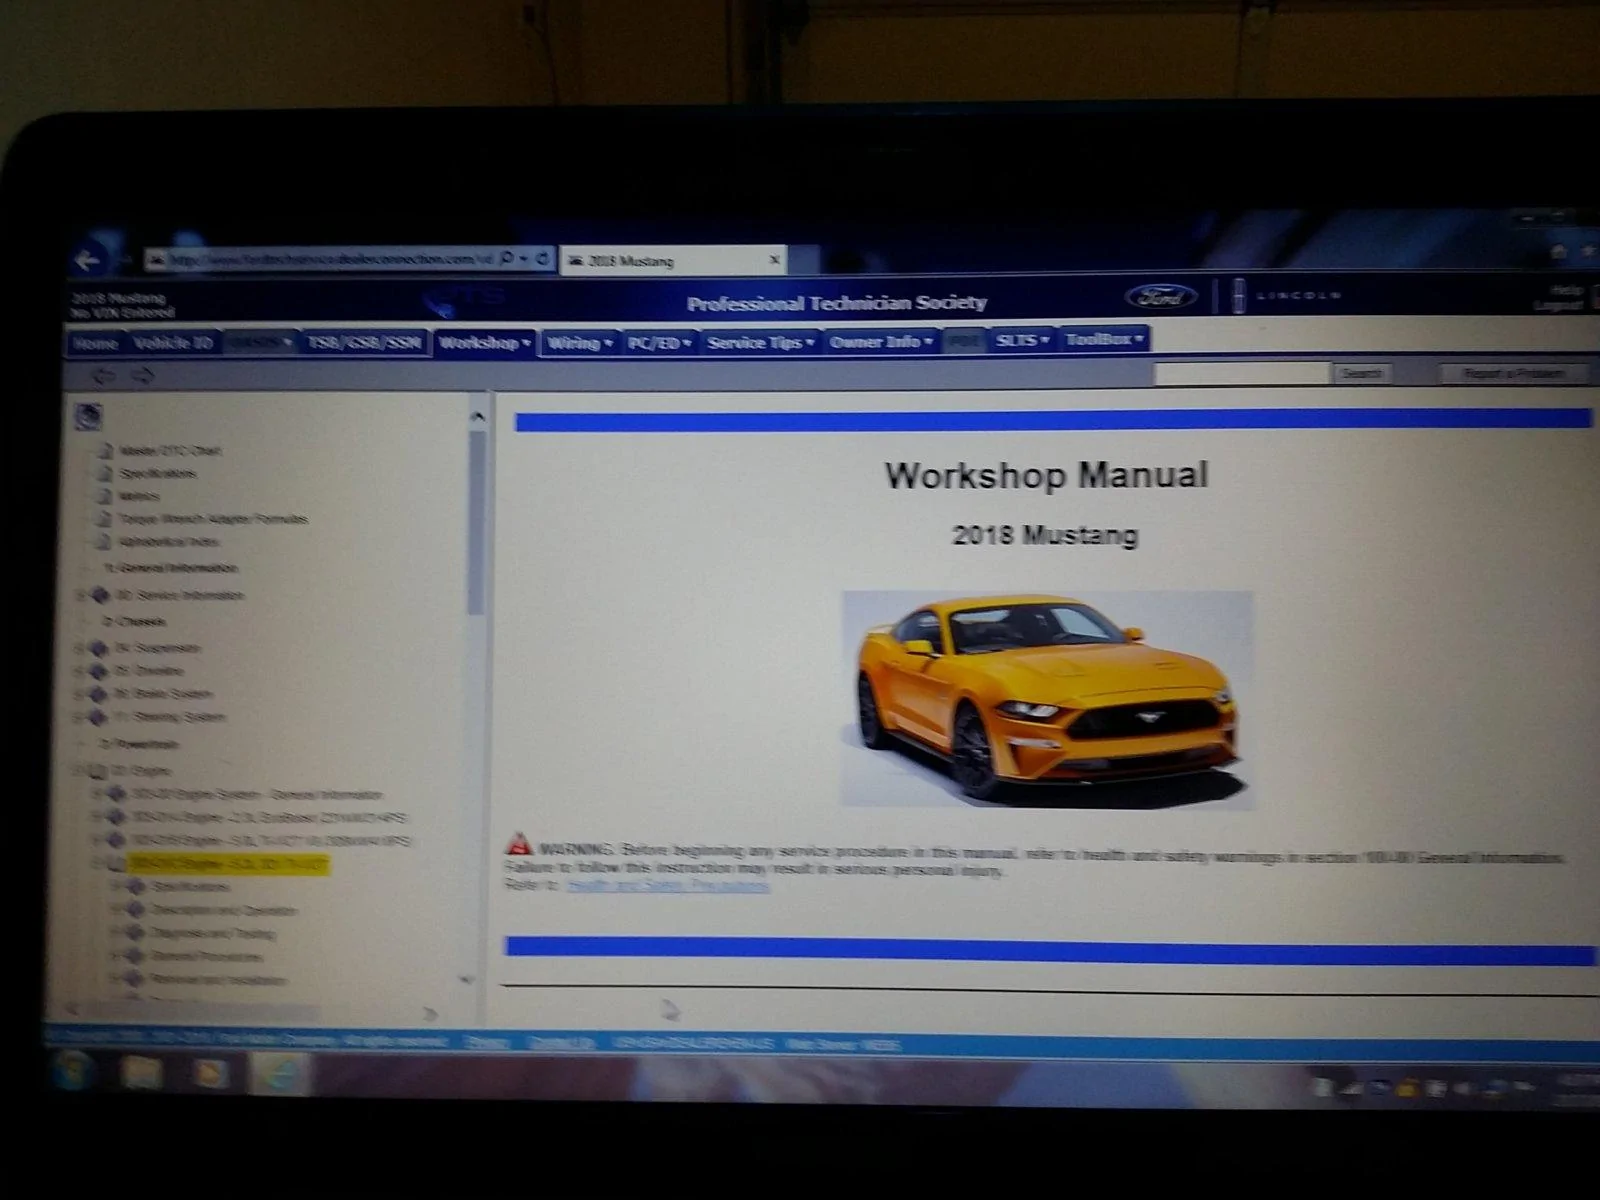Expand the Driveline tree node
This screenshot has height=1200, width=1600.
(80, 671)
